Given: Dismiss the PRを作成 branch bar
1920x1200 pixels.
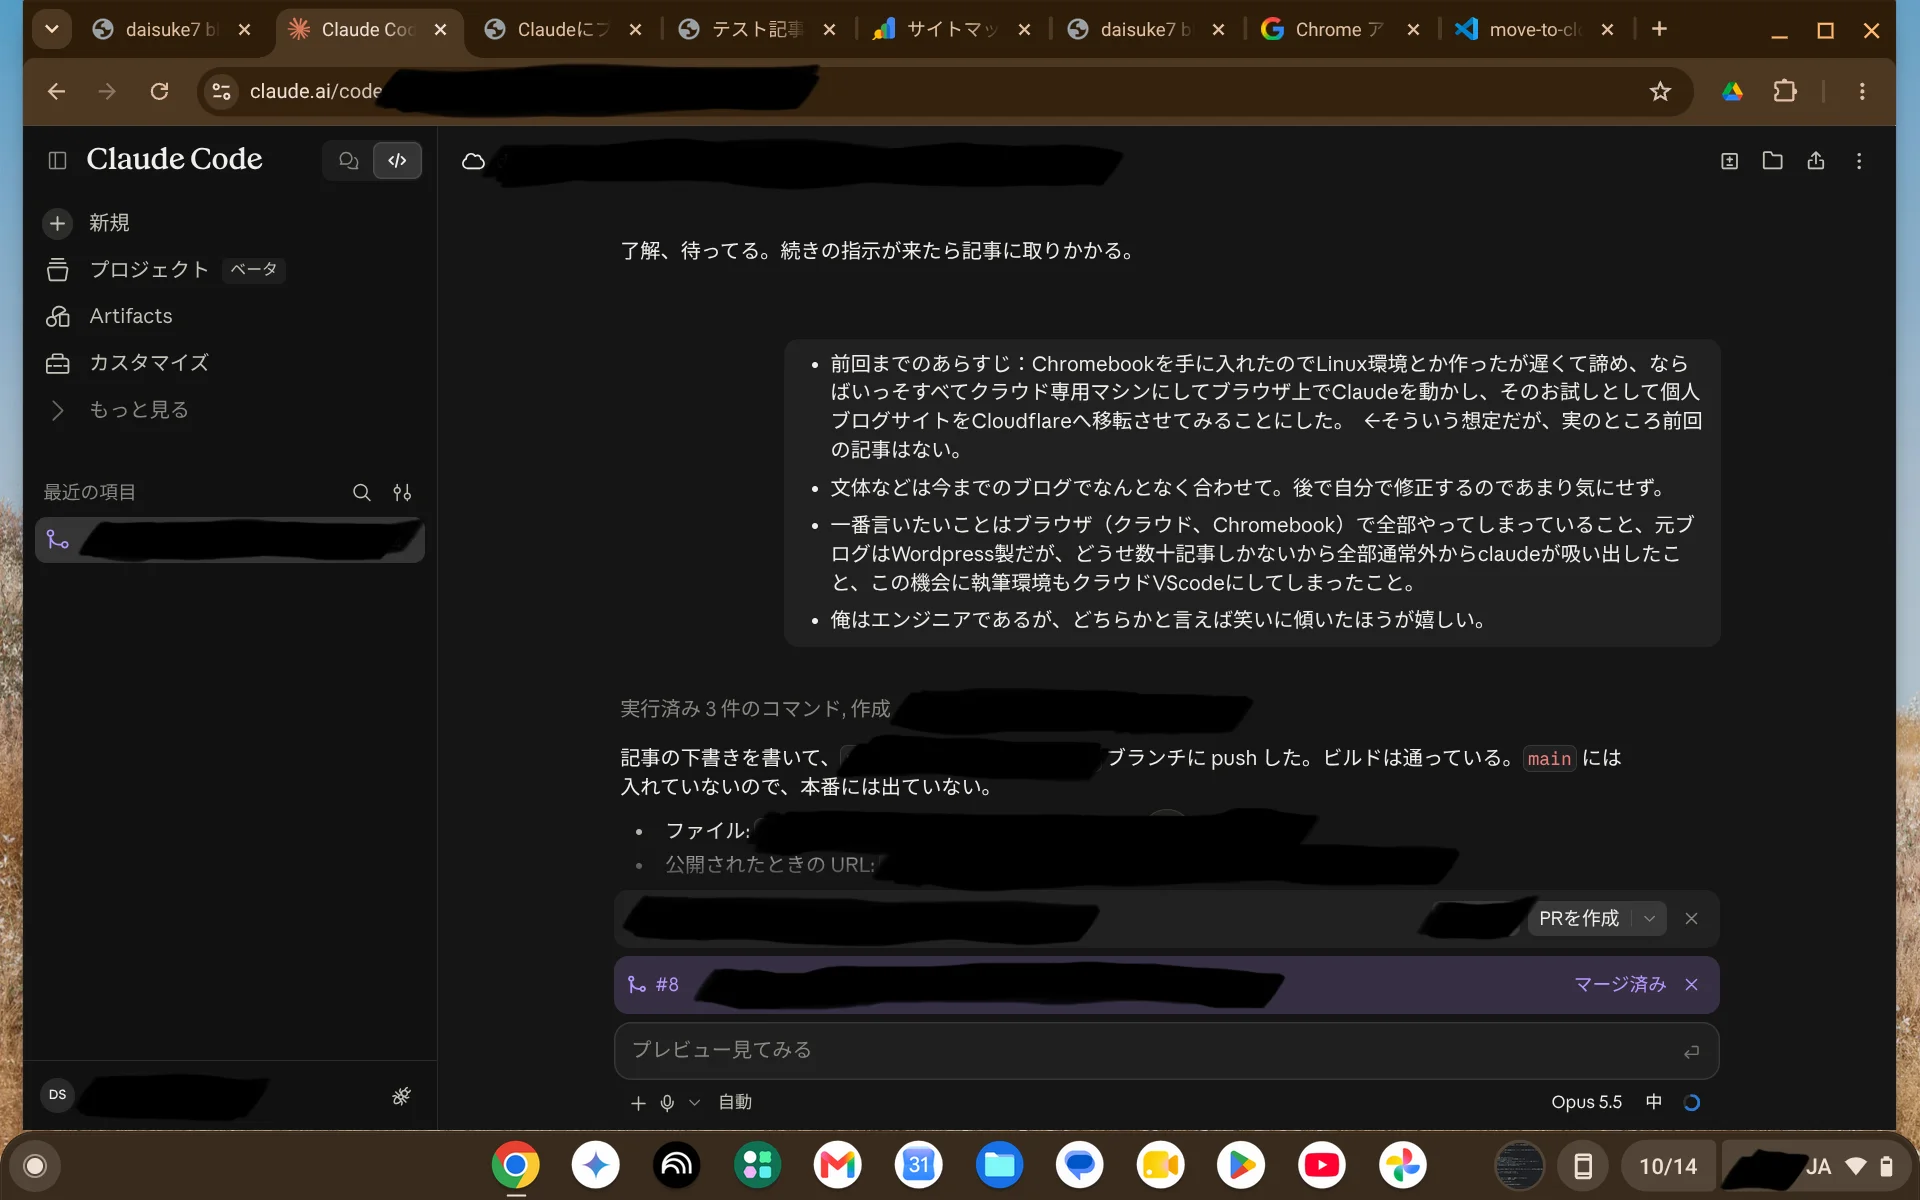Looking at the screenshot, I should click(x=1691, y=918).
